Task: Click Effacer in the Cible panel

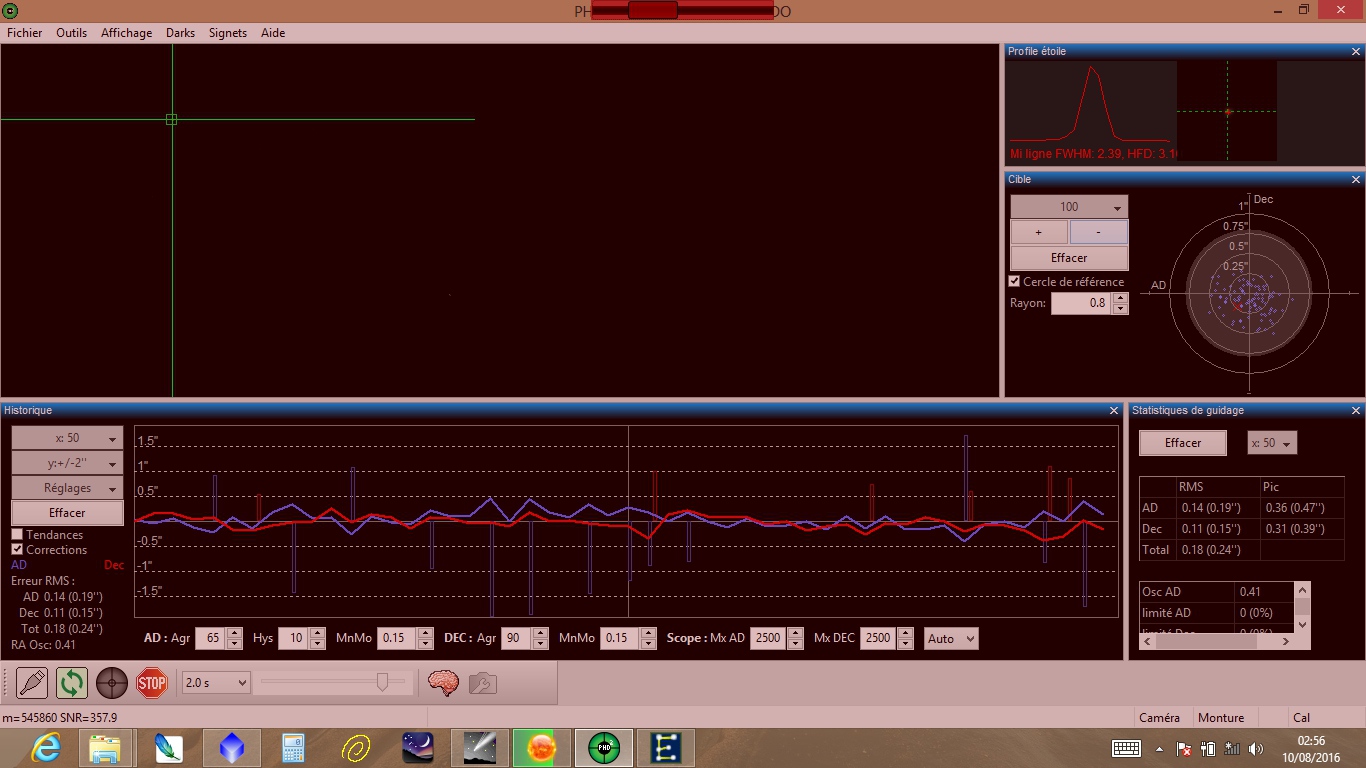Action: (x=1069, y=258)
